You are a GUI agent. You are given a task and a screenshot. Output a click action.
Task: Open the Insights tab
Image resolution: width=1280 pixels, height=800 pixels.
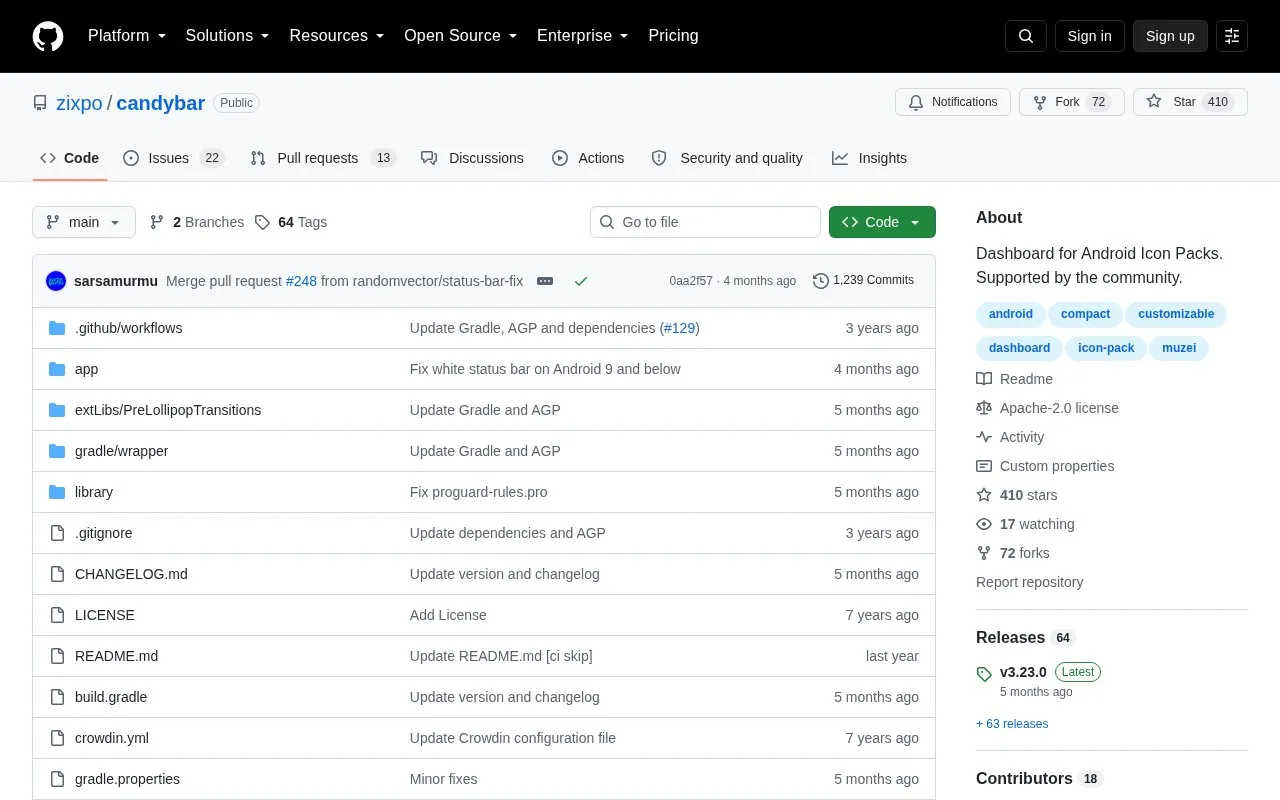(x=869, y=158)
